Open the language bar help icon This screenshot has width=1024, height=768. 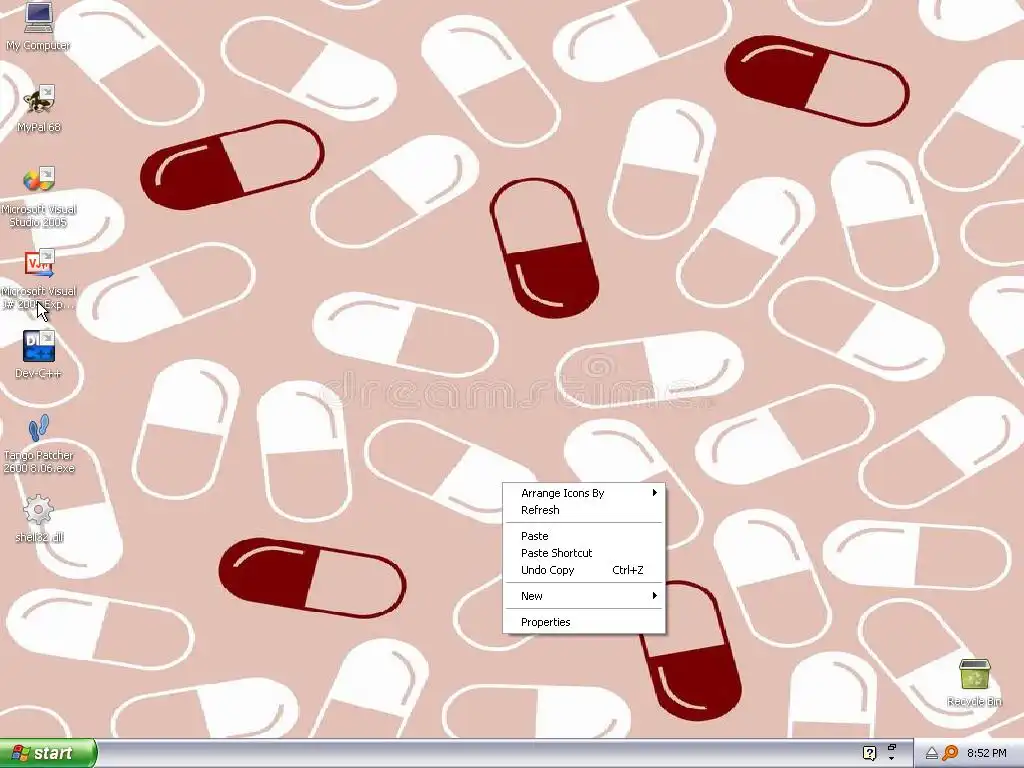click(869, 753)
